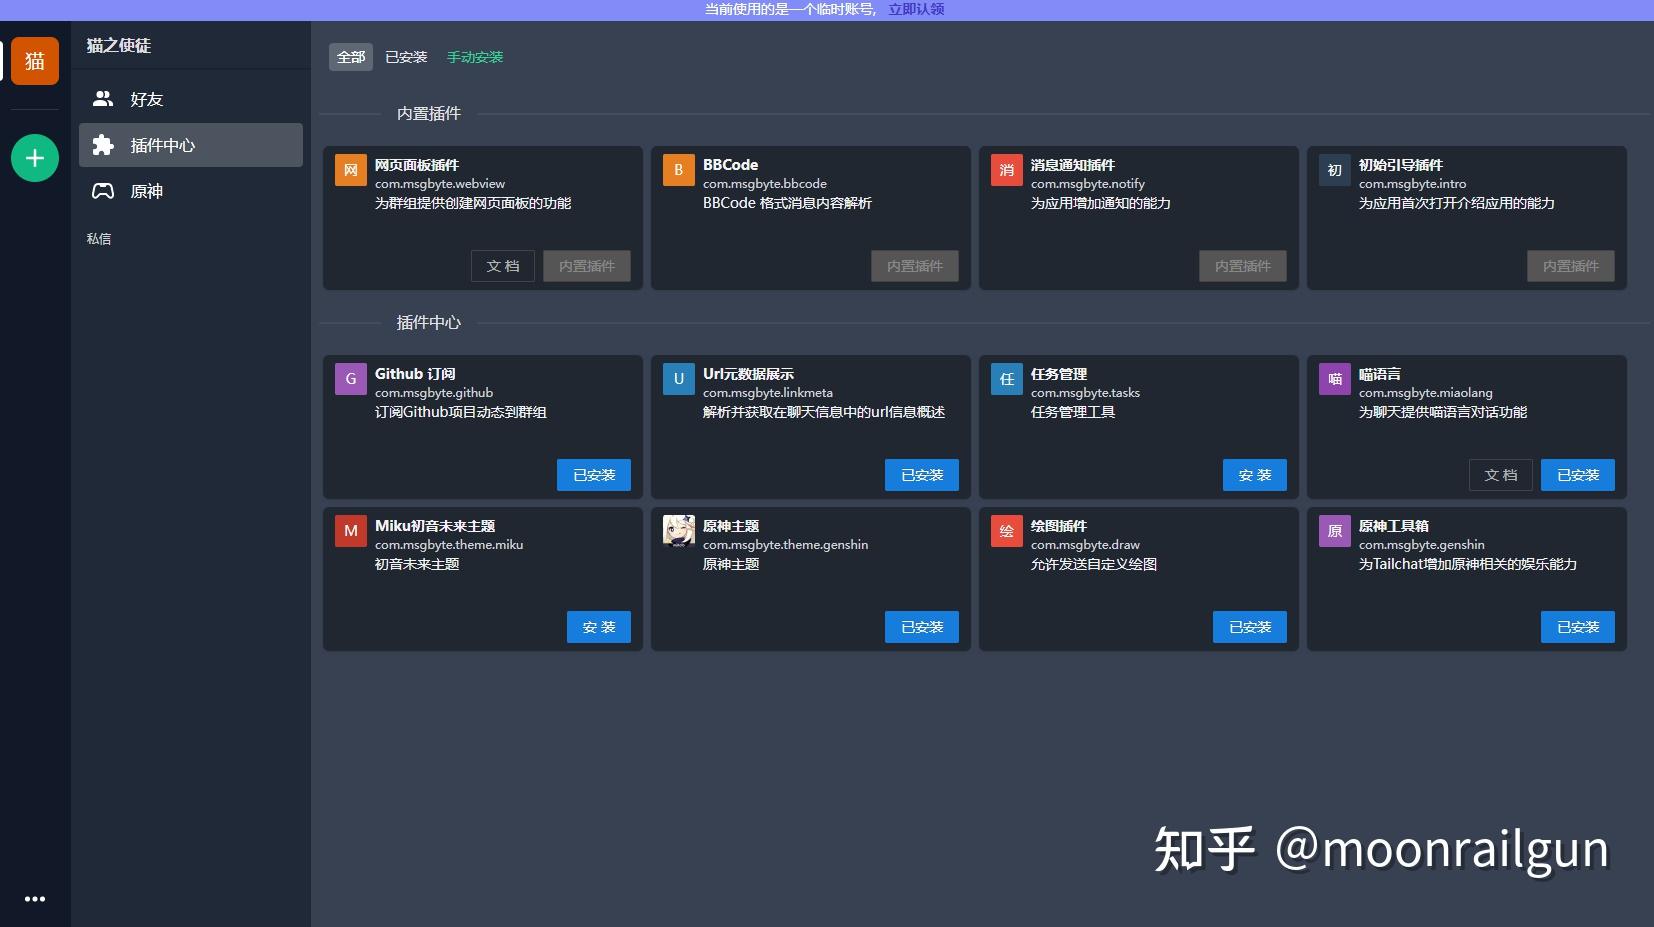Click 已安装 button on Github 订阅
Viewport: 1654px width, 927px height.
(594, 475)
